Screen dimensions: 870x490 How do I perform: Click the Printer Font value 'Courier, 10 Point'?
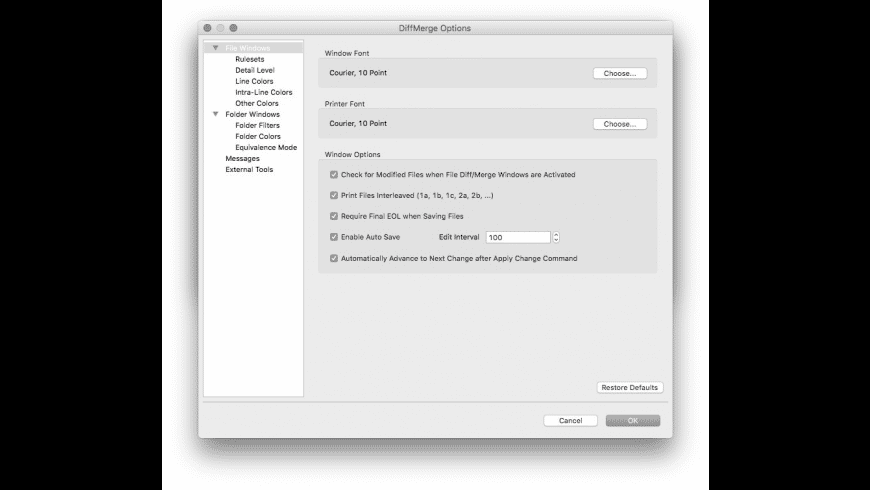click(x=358, y=123)
